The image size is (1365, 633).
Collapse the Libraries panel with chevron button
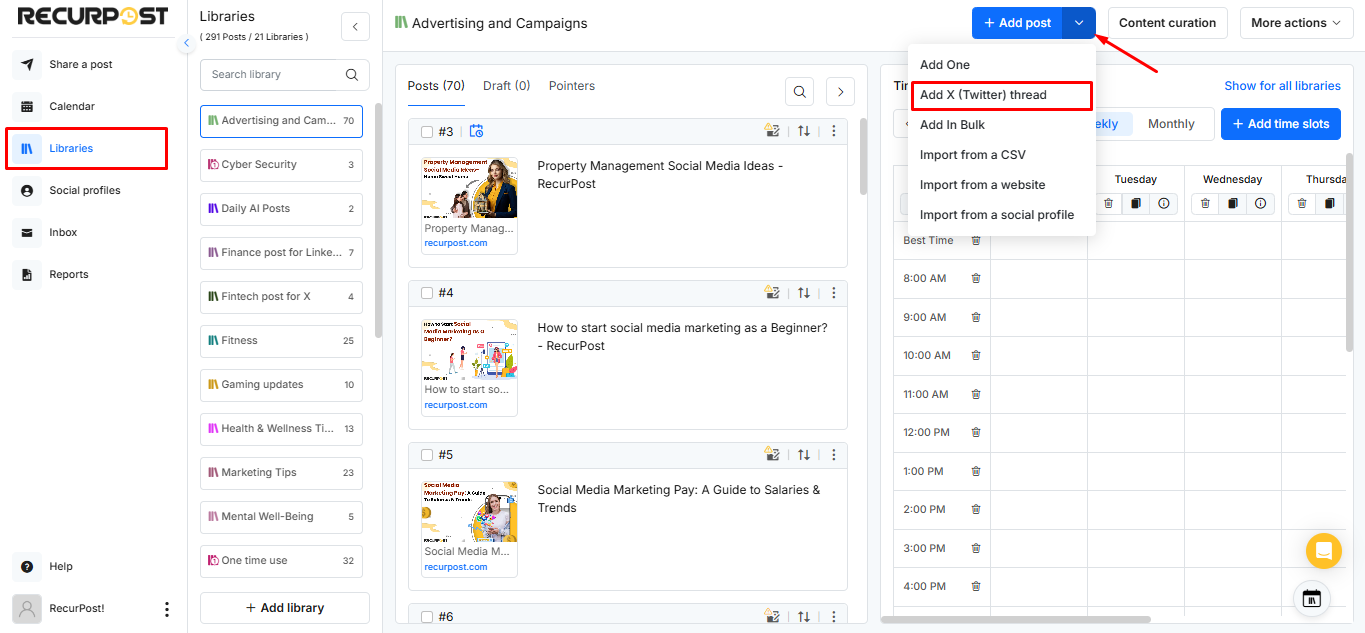coord(355,26)
